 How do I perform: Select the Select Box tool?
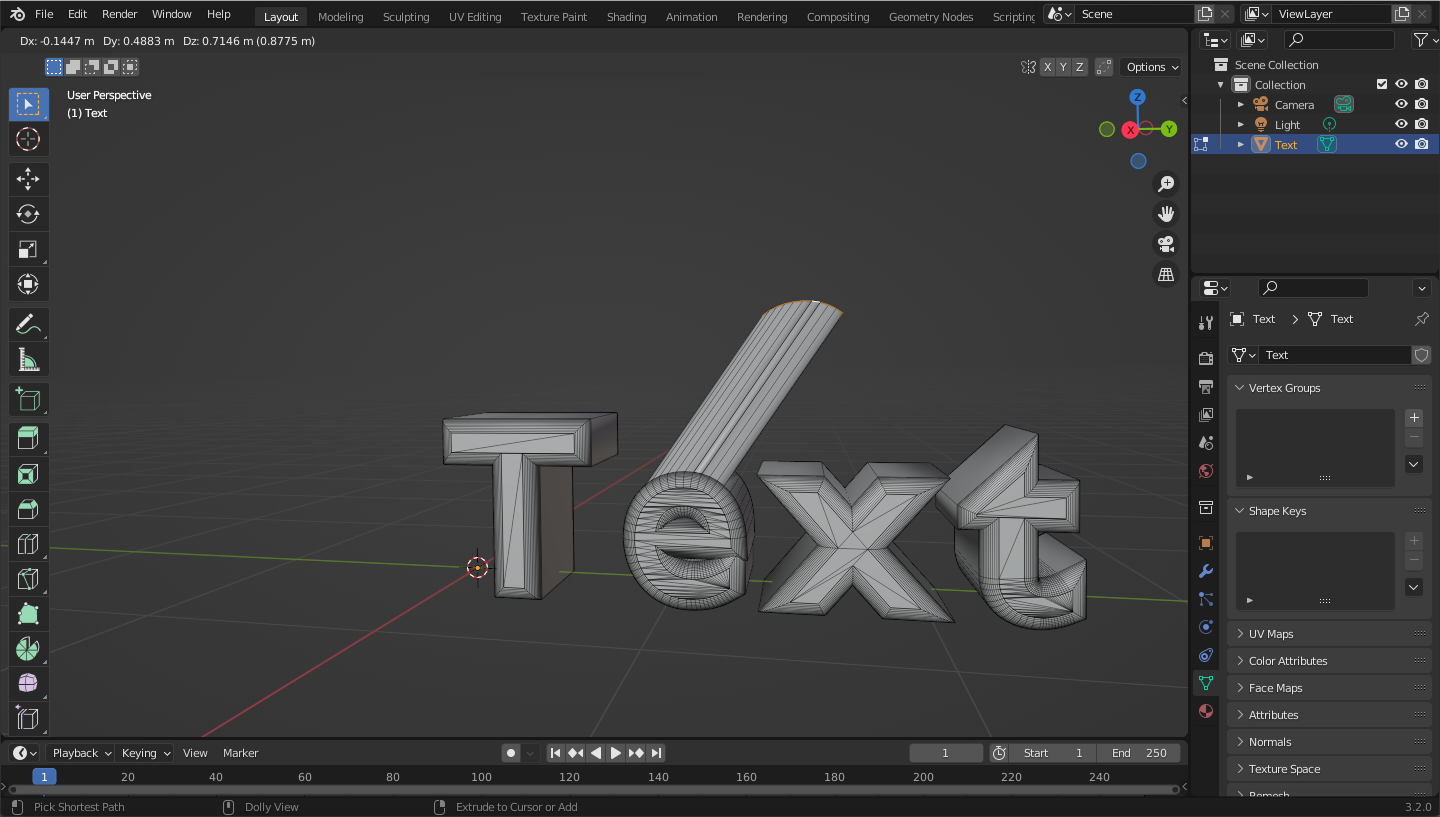29,104
